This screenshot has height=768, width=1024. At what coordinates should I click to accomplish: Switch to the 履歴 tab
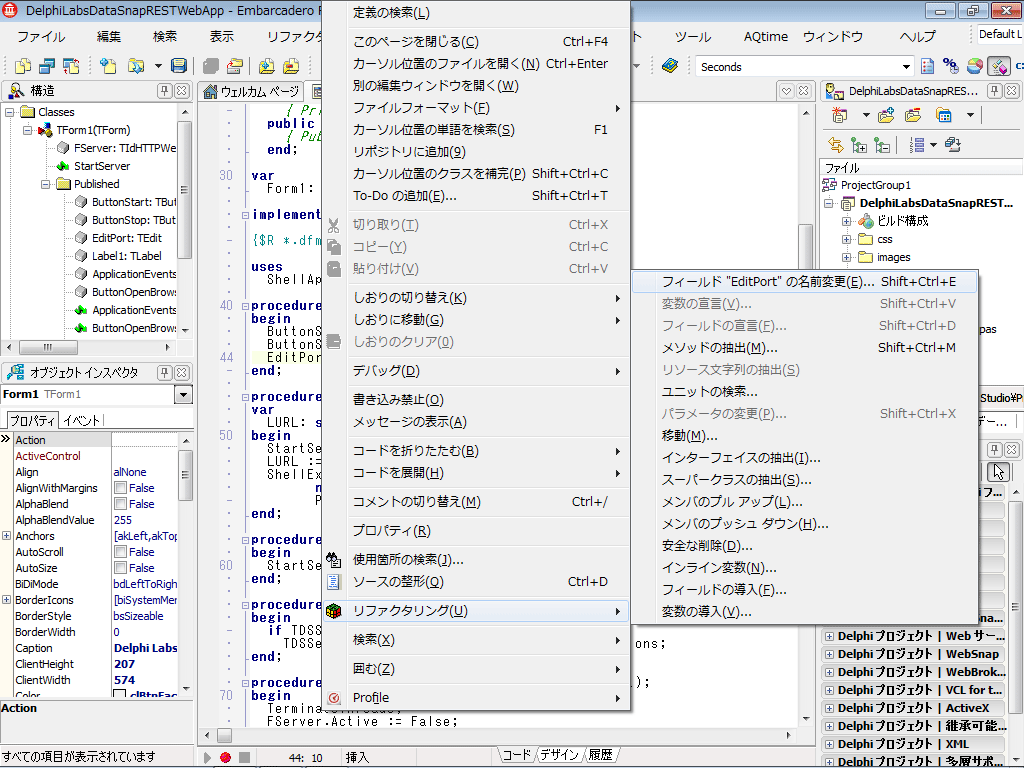coord(601,755)
